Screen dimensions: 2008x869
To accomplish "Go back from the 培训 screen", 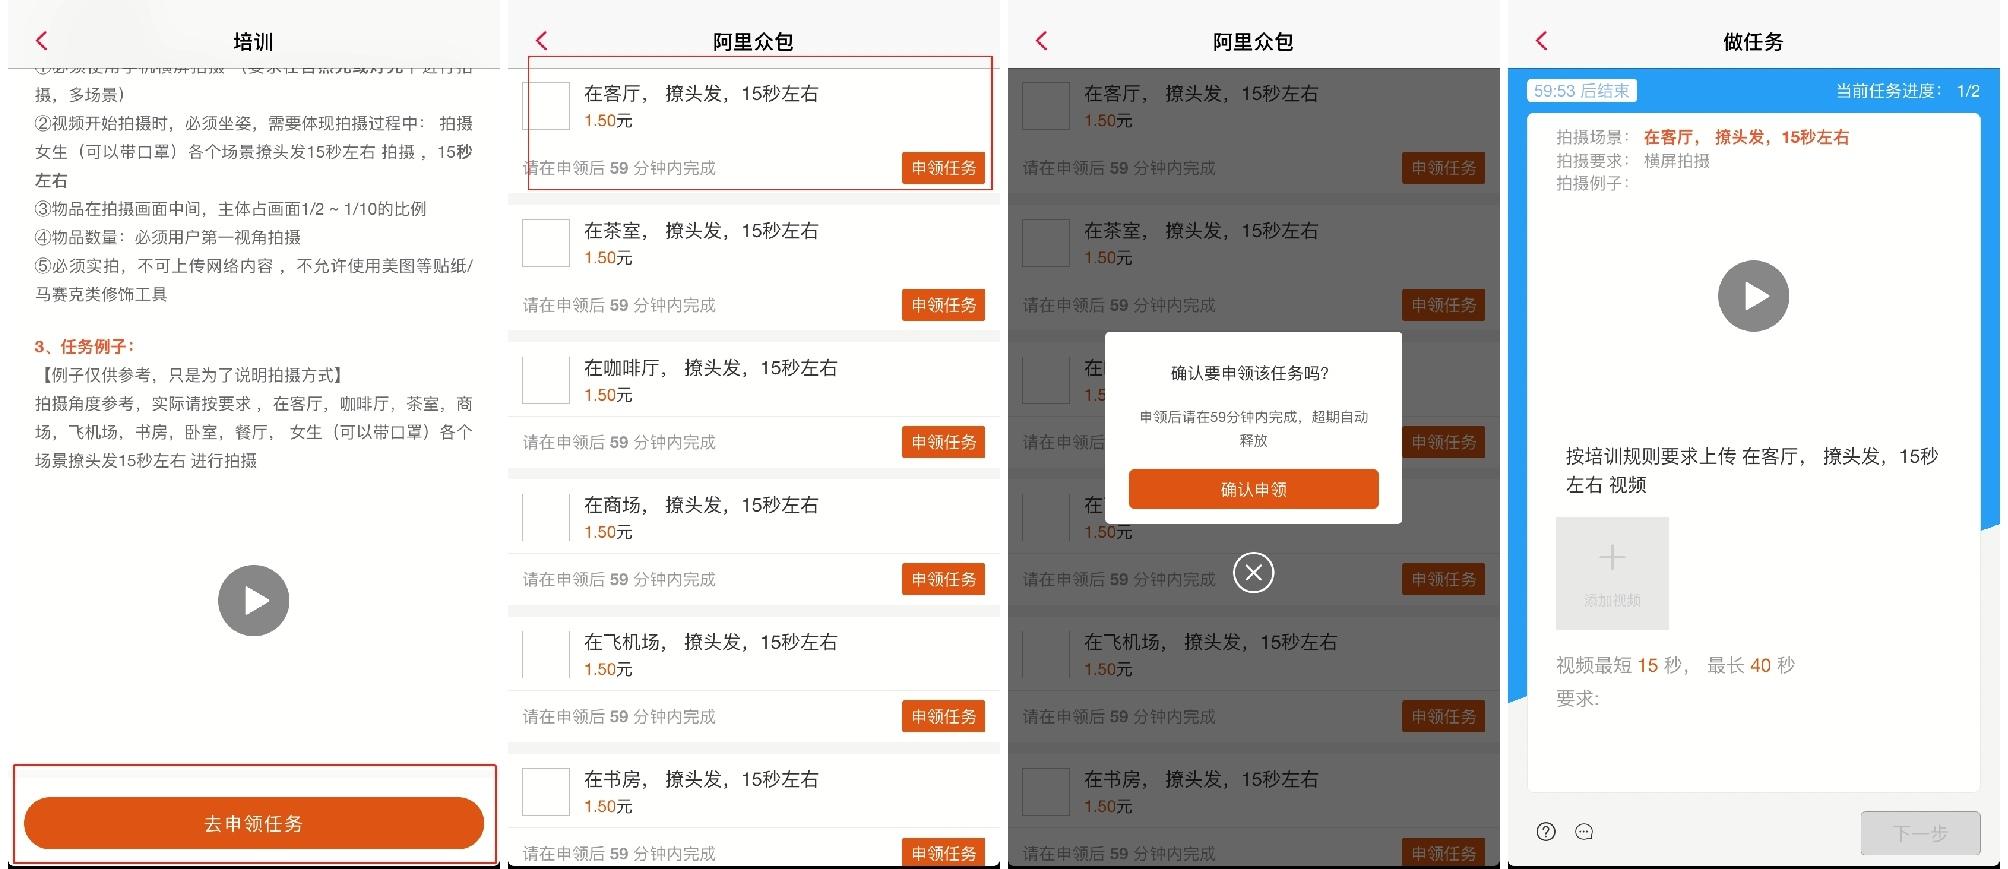I will [41, 41].
